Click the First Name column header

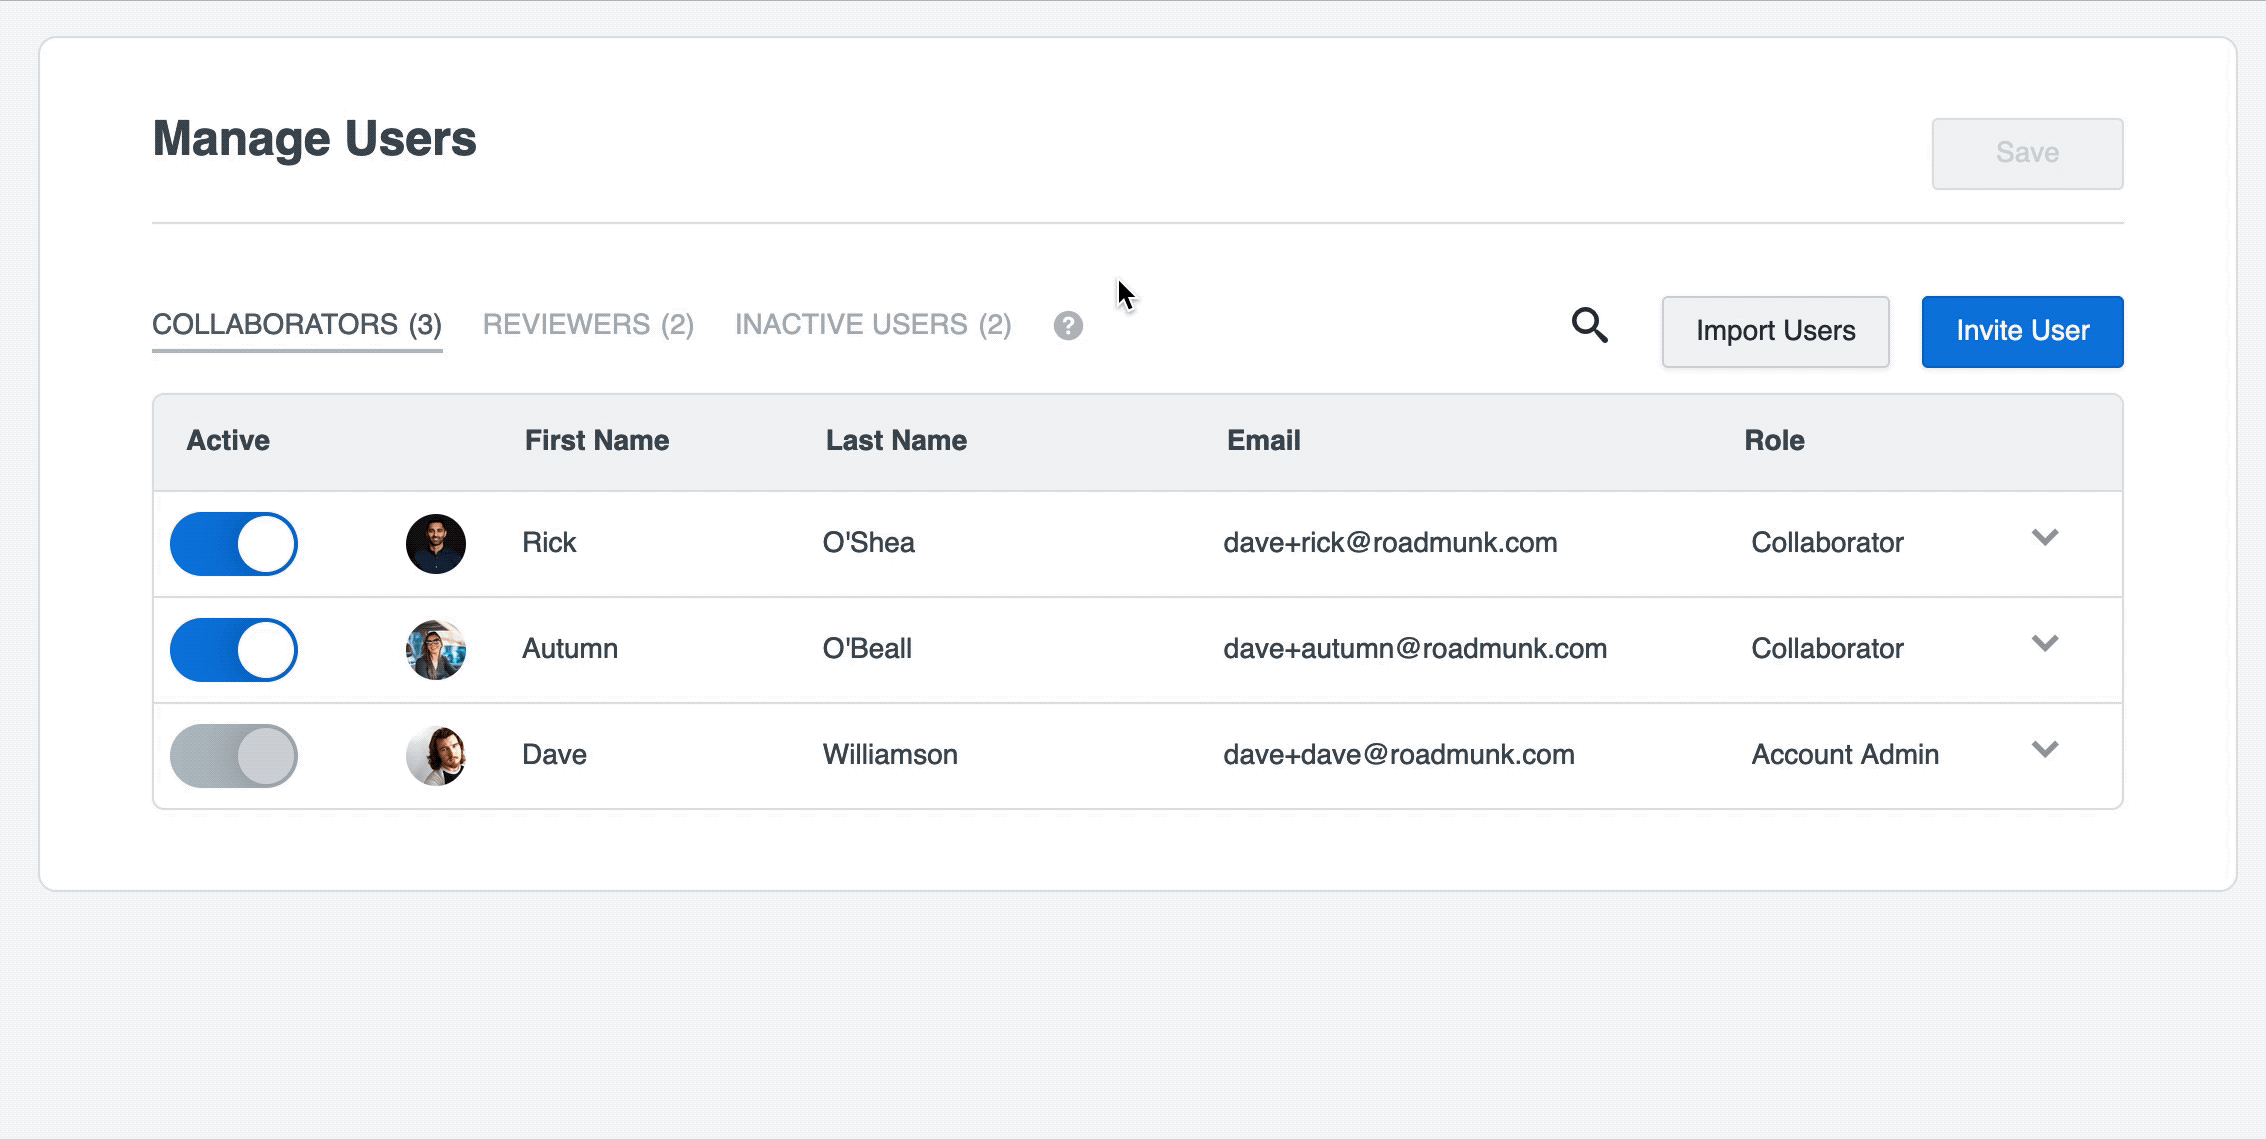[596, 440]
